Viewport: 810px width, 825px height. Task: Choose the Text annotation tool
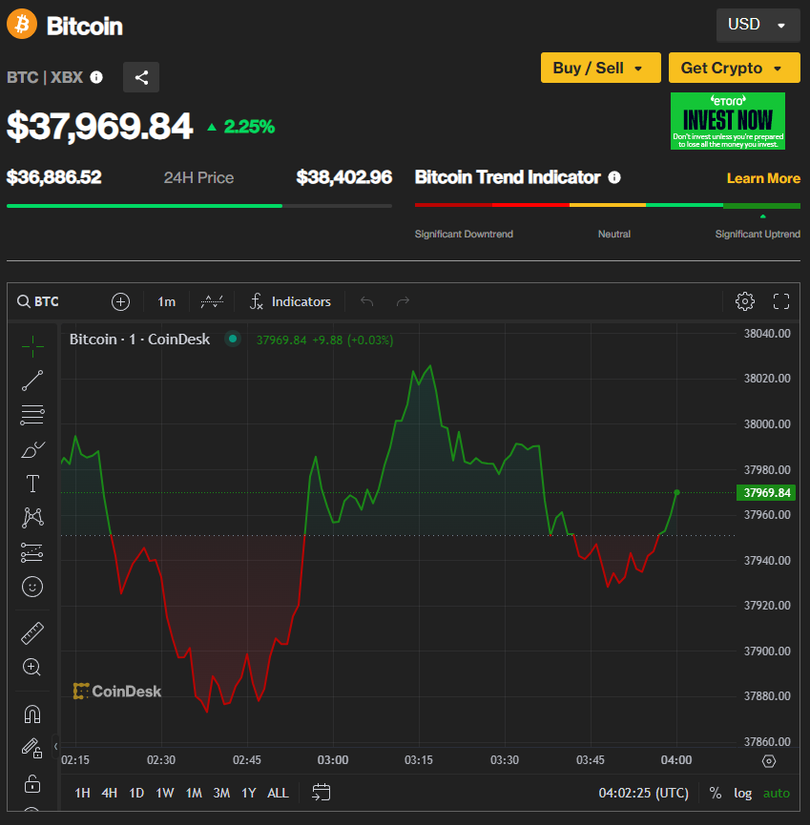pos(32,484)
